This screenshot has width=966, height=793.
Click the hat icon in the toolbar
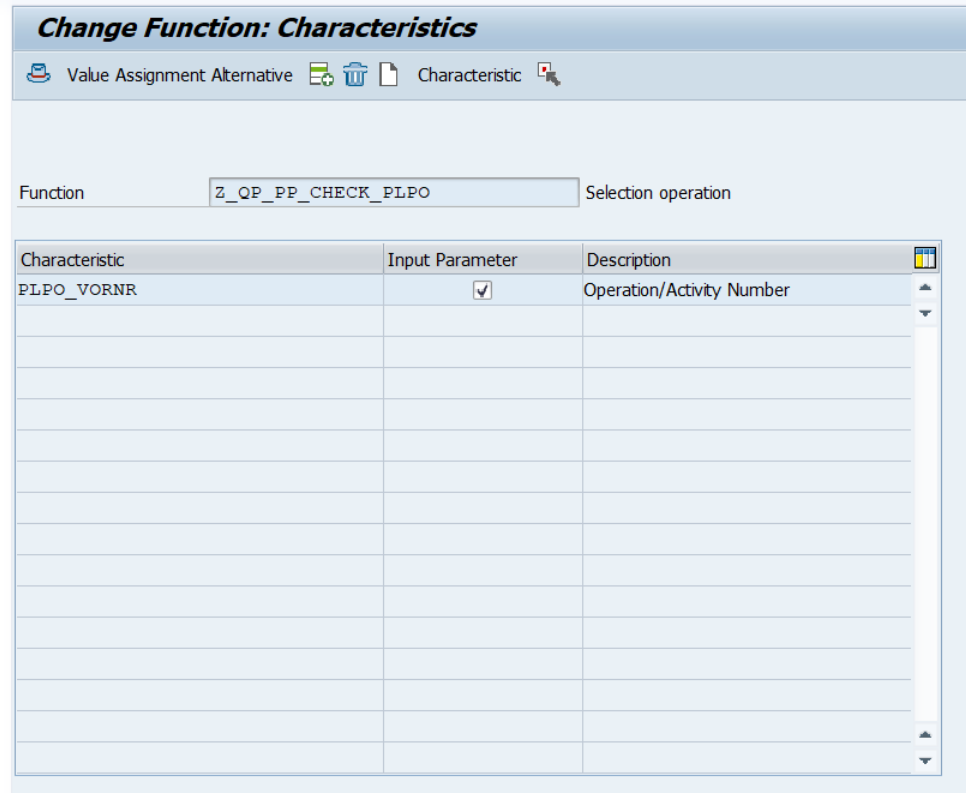[x=38, y=75]
